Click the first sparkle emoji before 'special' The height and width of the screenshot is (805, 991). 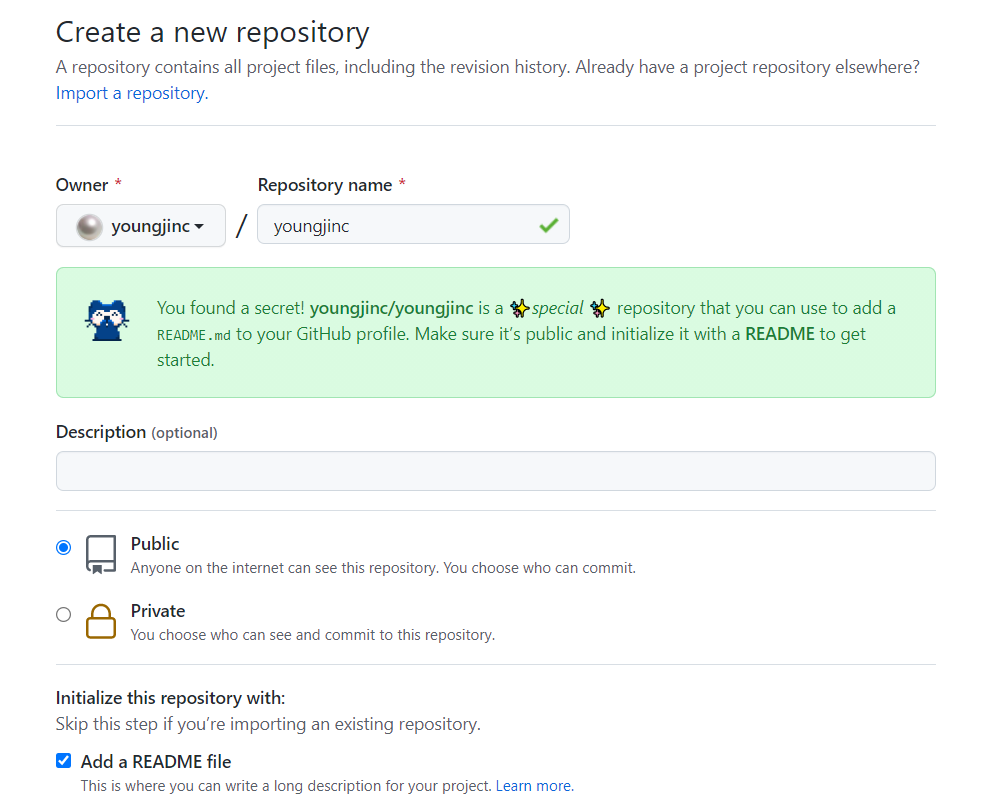click(x=520, y=308)
